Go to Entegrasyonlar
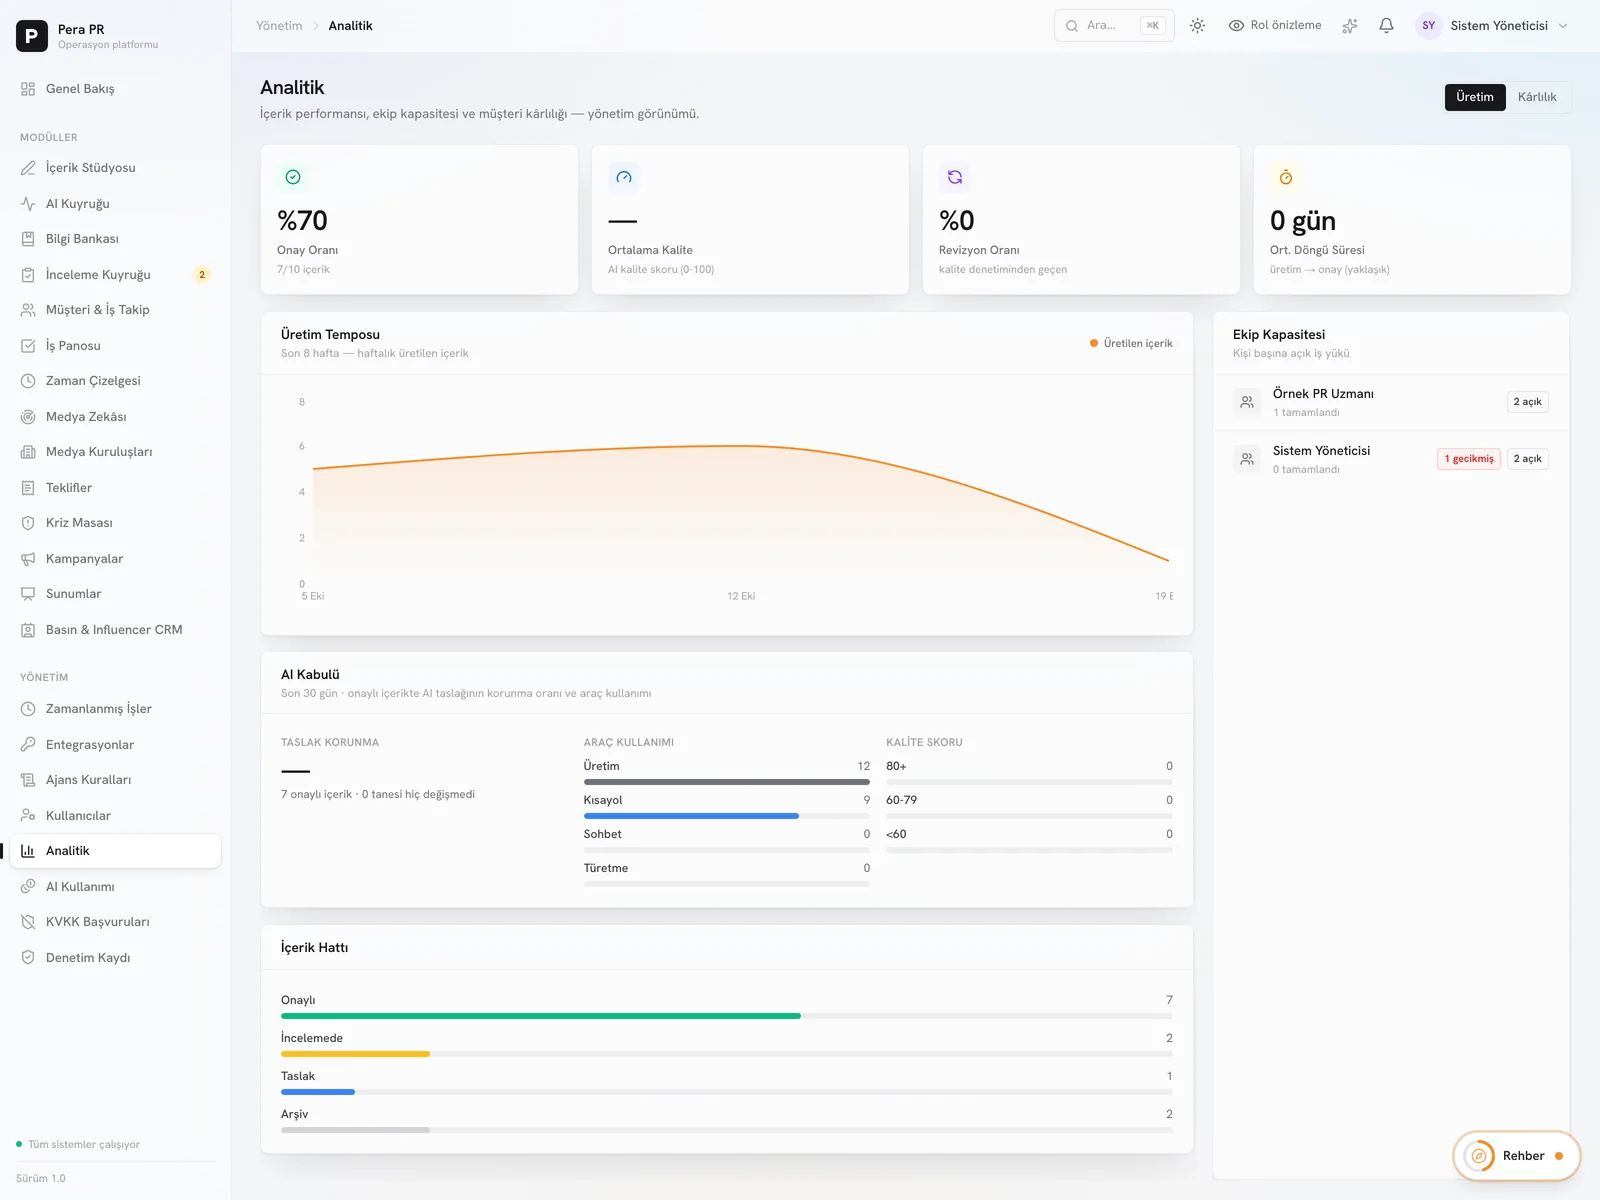This screenshot has height=1200, width=1600. (115, 744)
